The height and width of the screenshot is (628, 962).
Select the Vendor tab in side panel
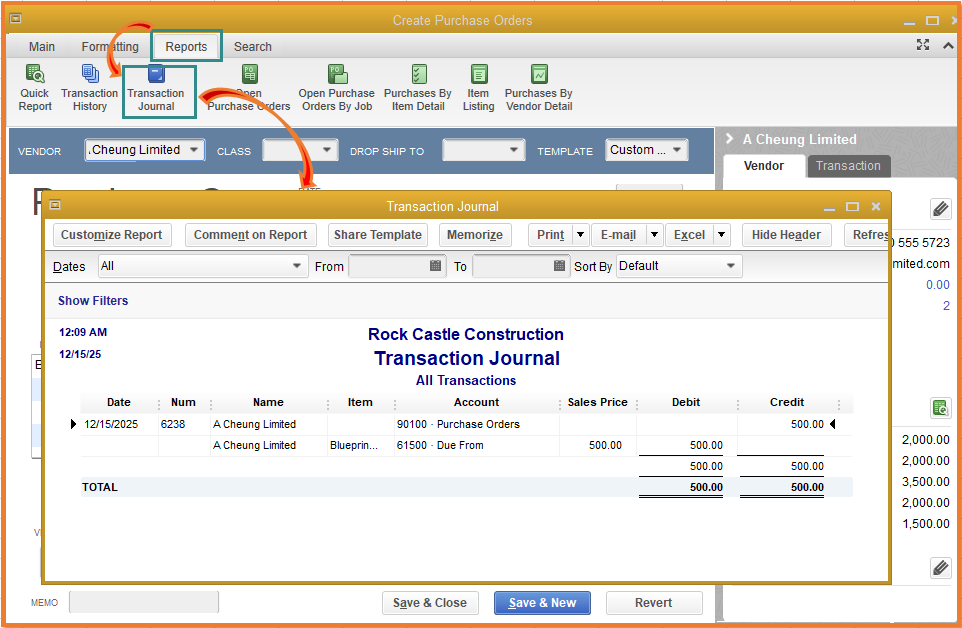pyautogui.click(x=764, y=166)
